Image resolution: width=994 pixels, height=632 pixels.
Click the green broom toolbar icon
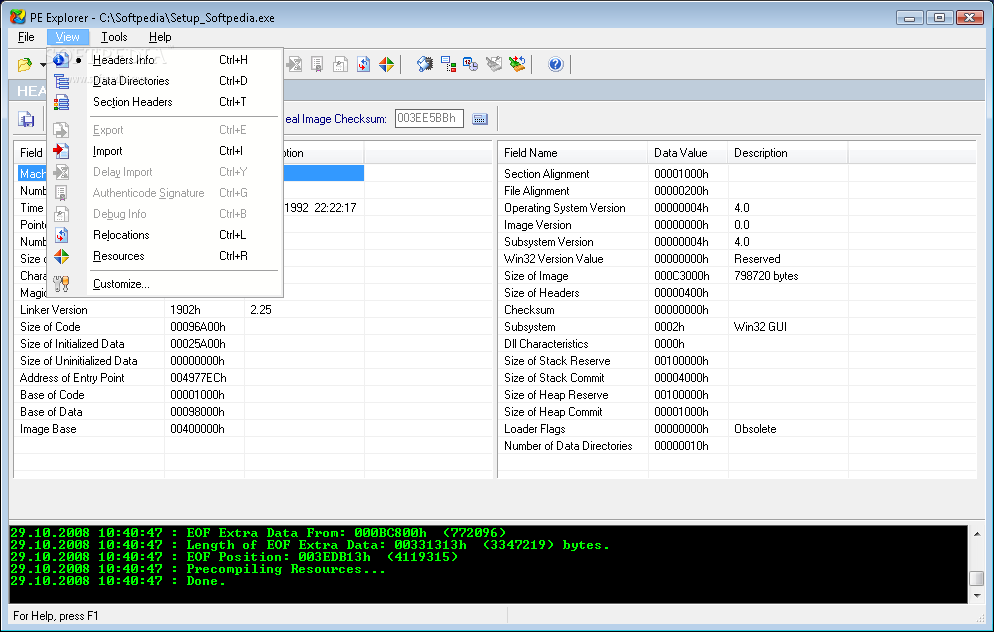(x=517, y=64)
